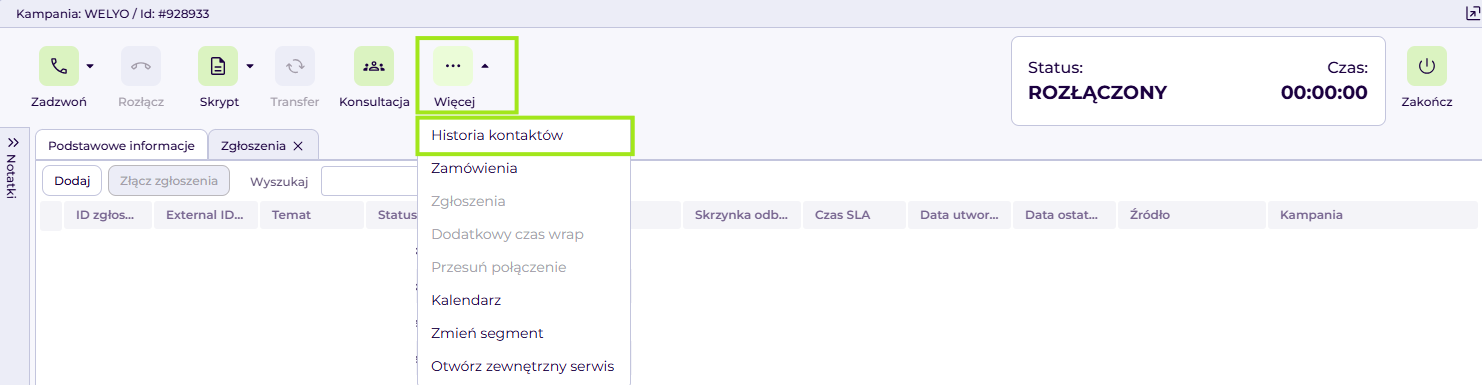Select the Zgłoszenia menu entry

click(525, 201)
